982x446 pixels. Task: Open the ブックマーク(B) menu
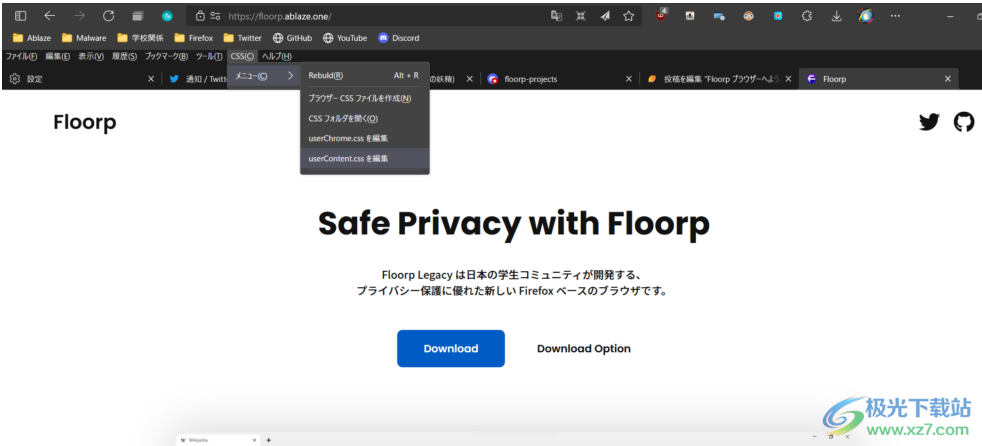pos(166,56)
